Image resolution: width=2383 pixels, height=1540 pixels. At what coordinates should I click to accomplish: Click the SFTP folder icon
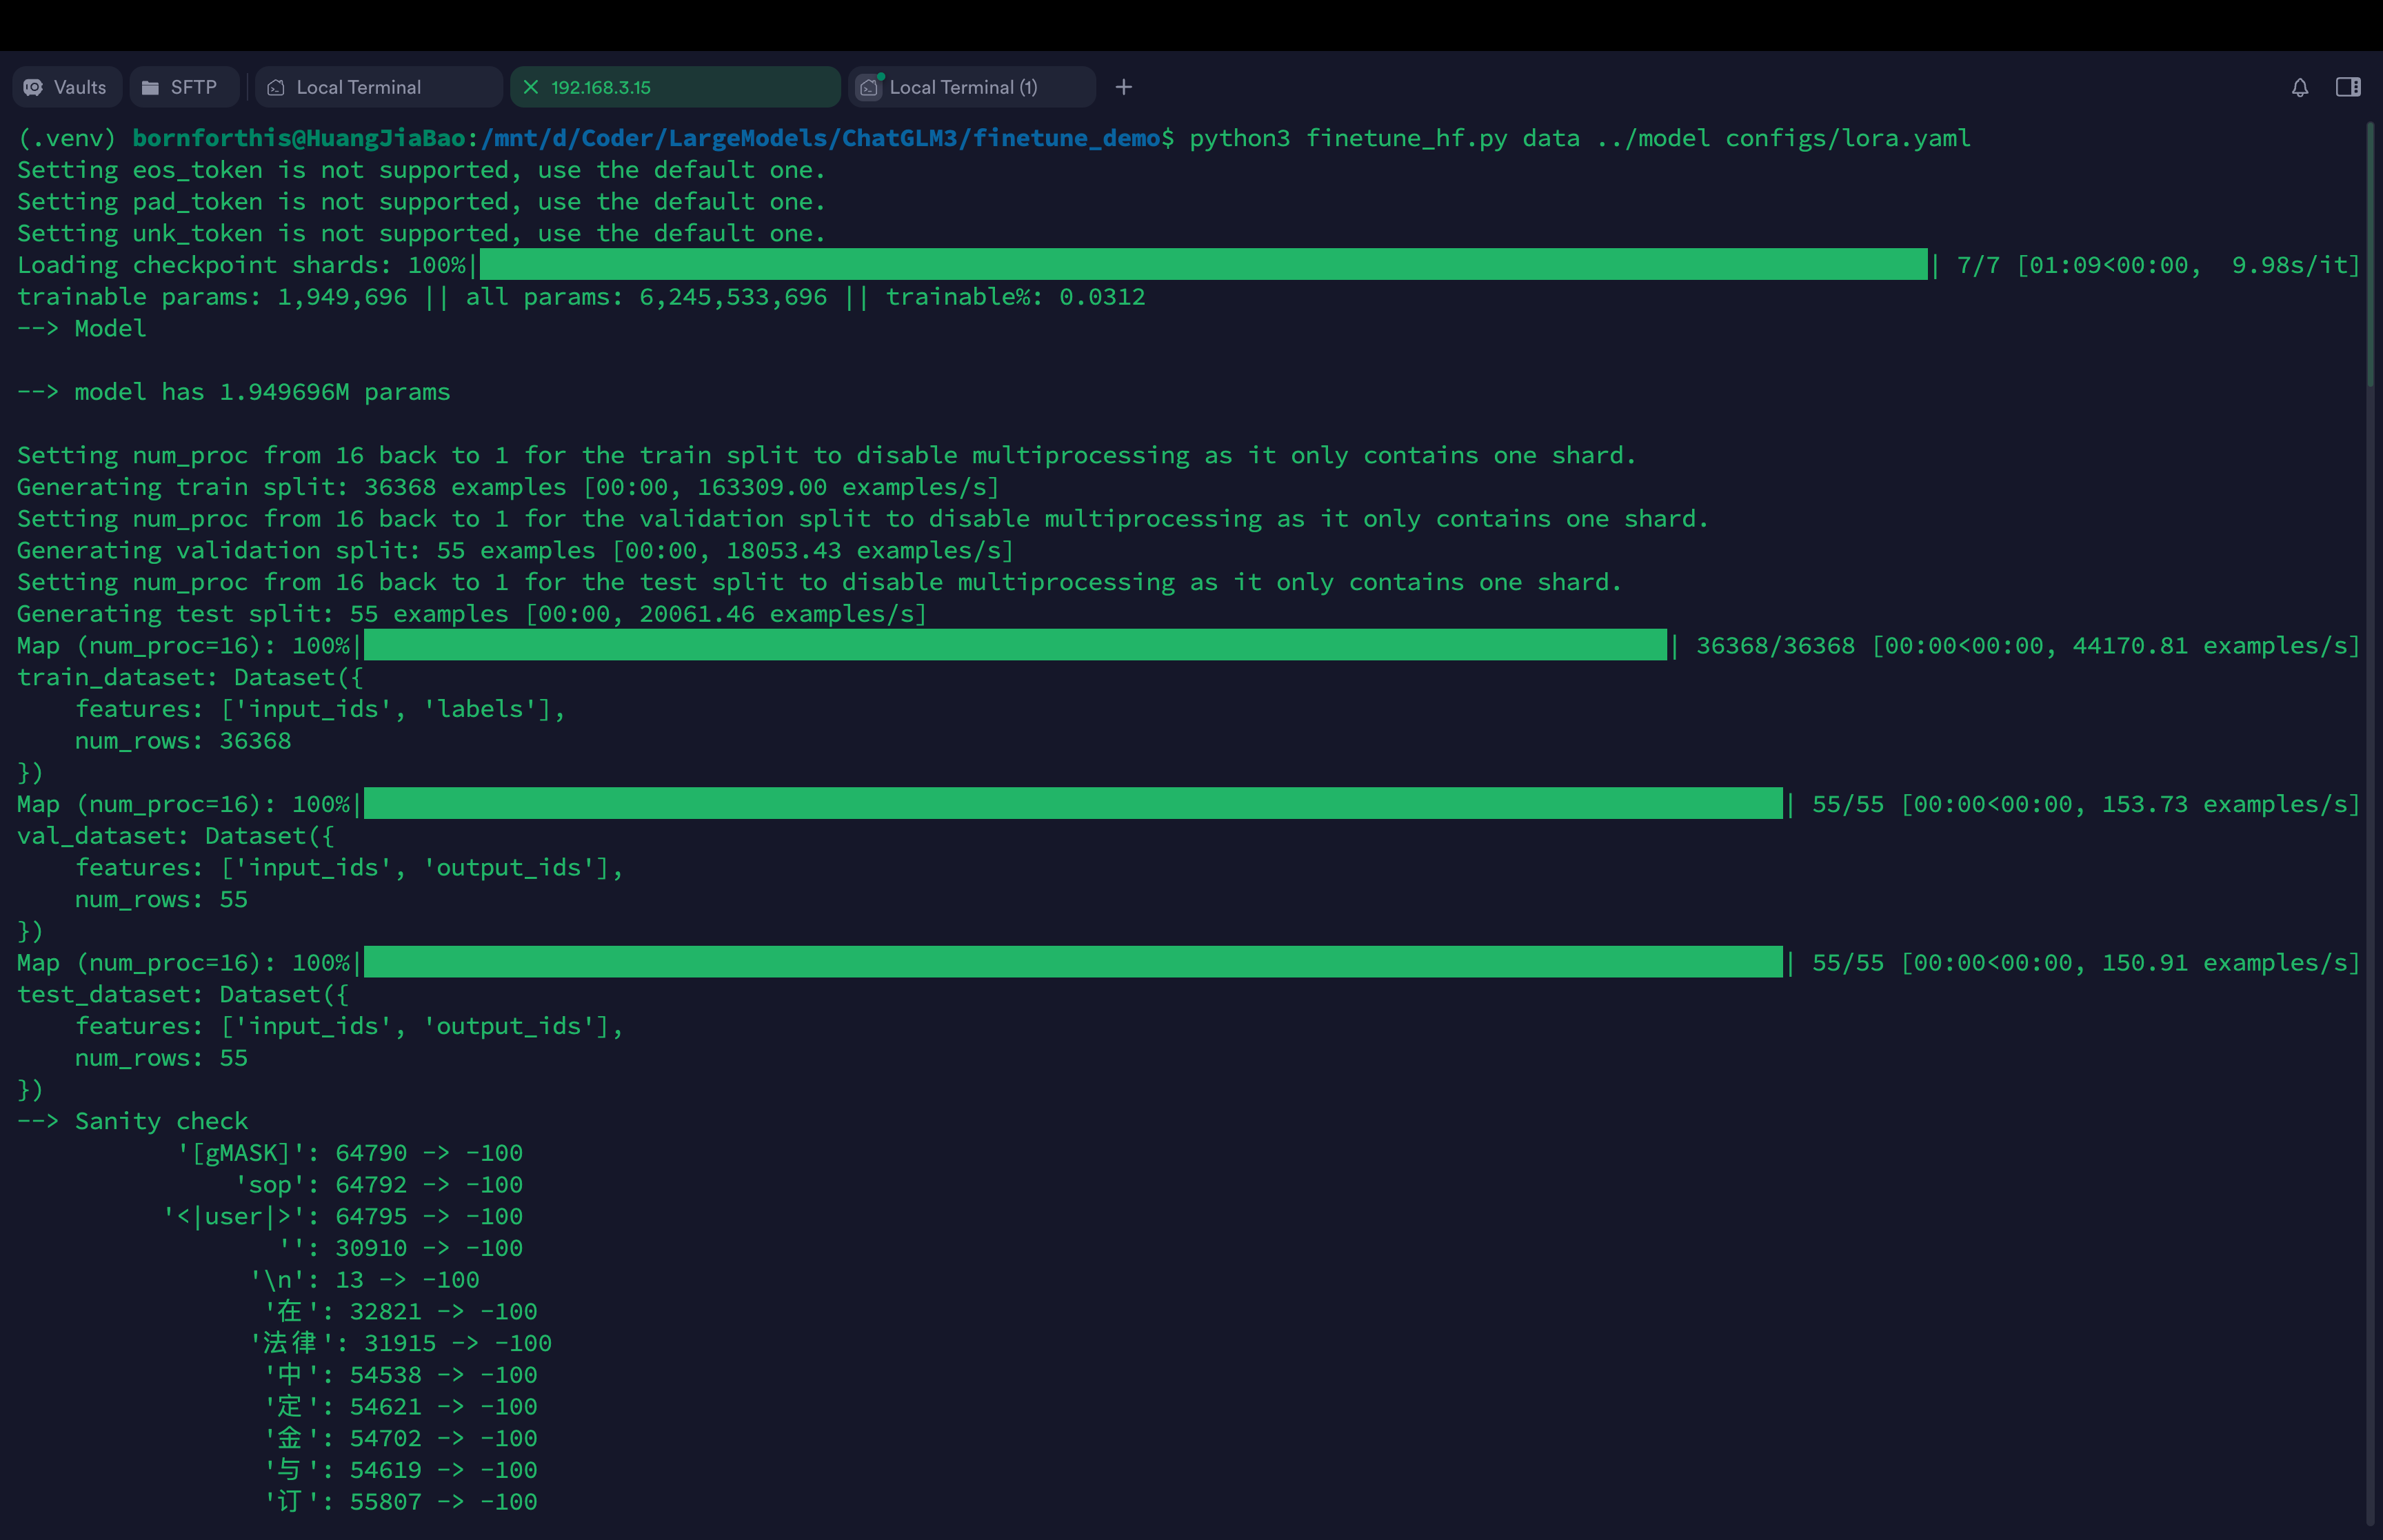150,87
